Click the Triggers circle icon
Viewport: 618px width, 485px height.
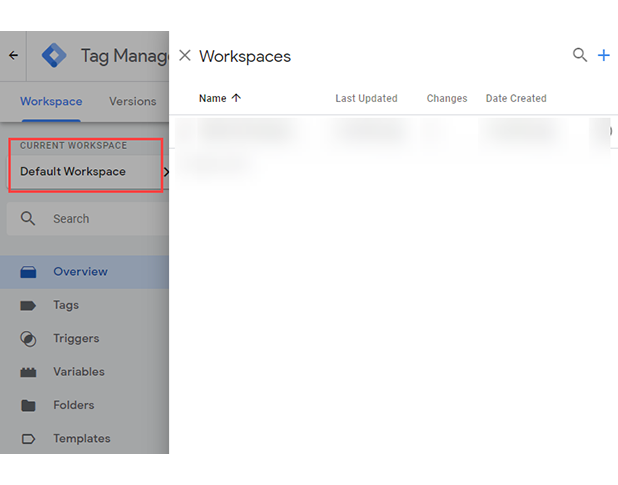pos(28,339)
